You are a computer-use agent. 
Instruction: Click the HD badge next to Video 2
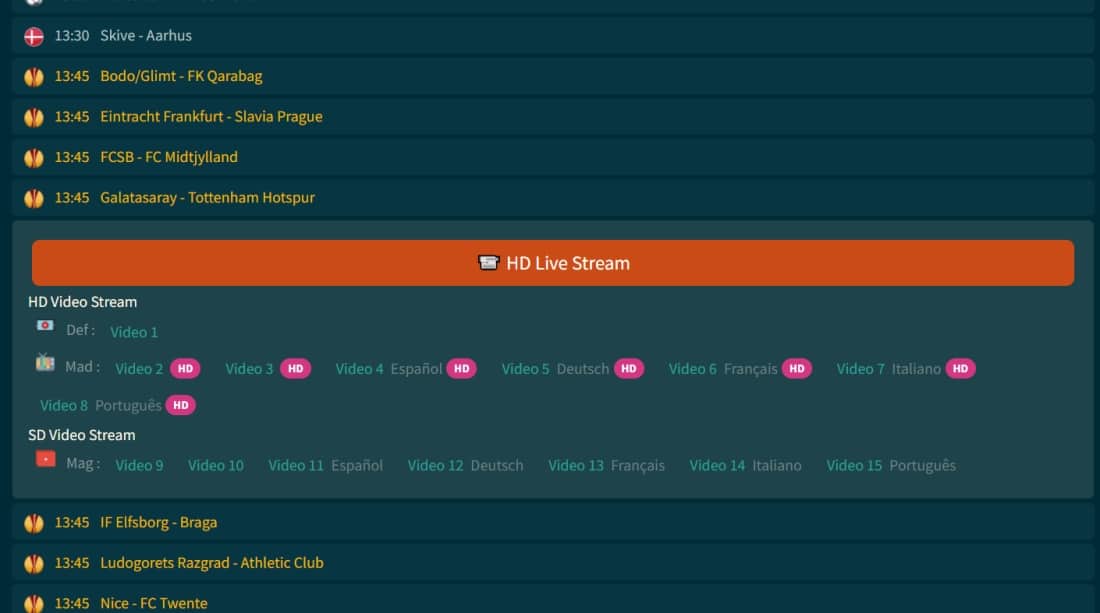coord(185,369)
